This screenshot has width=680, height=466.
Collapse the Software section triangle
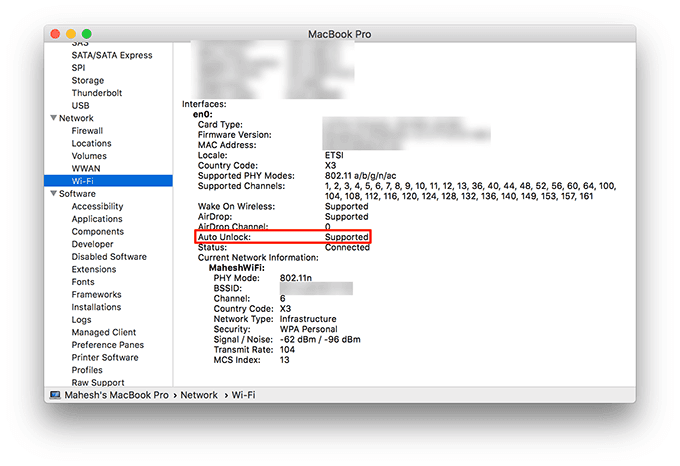pyautogui.click(x=54, y=193)
